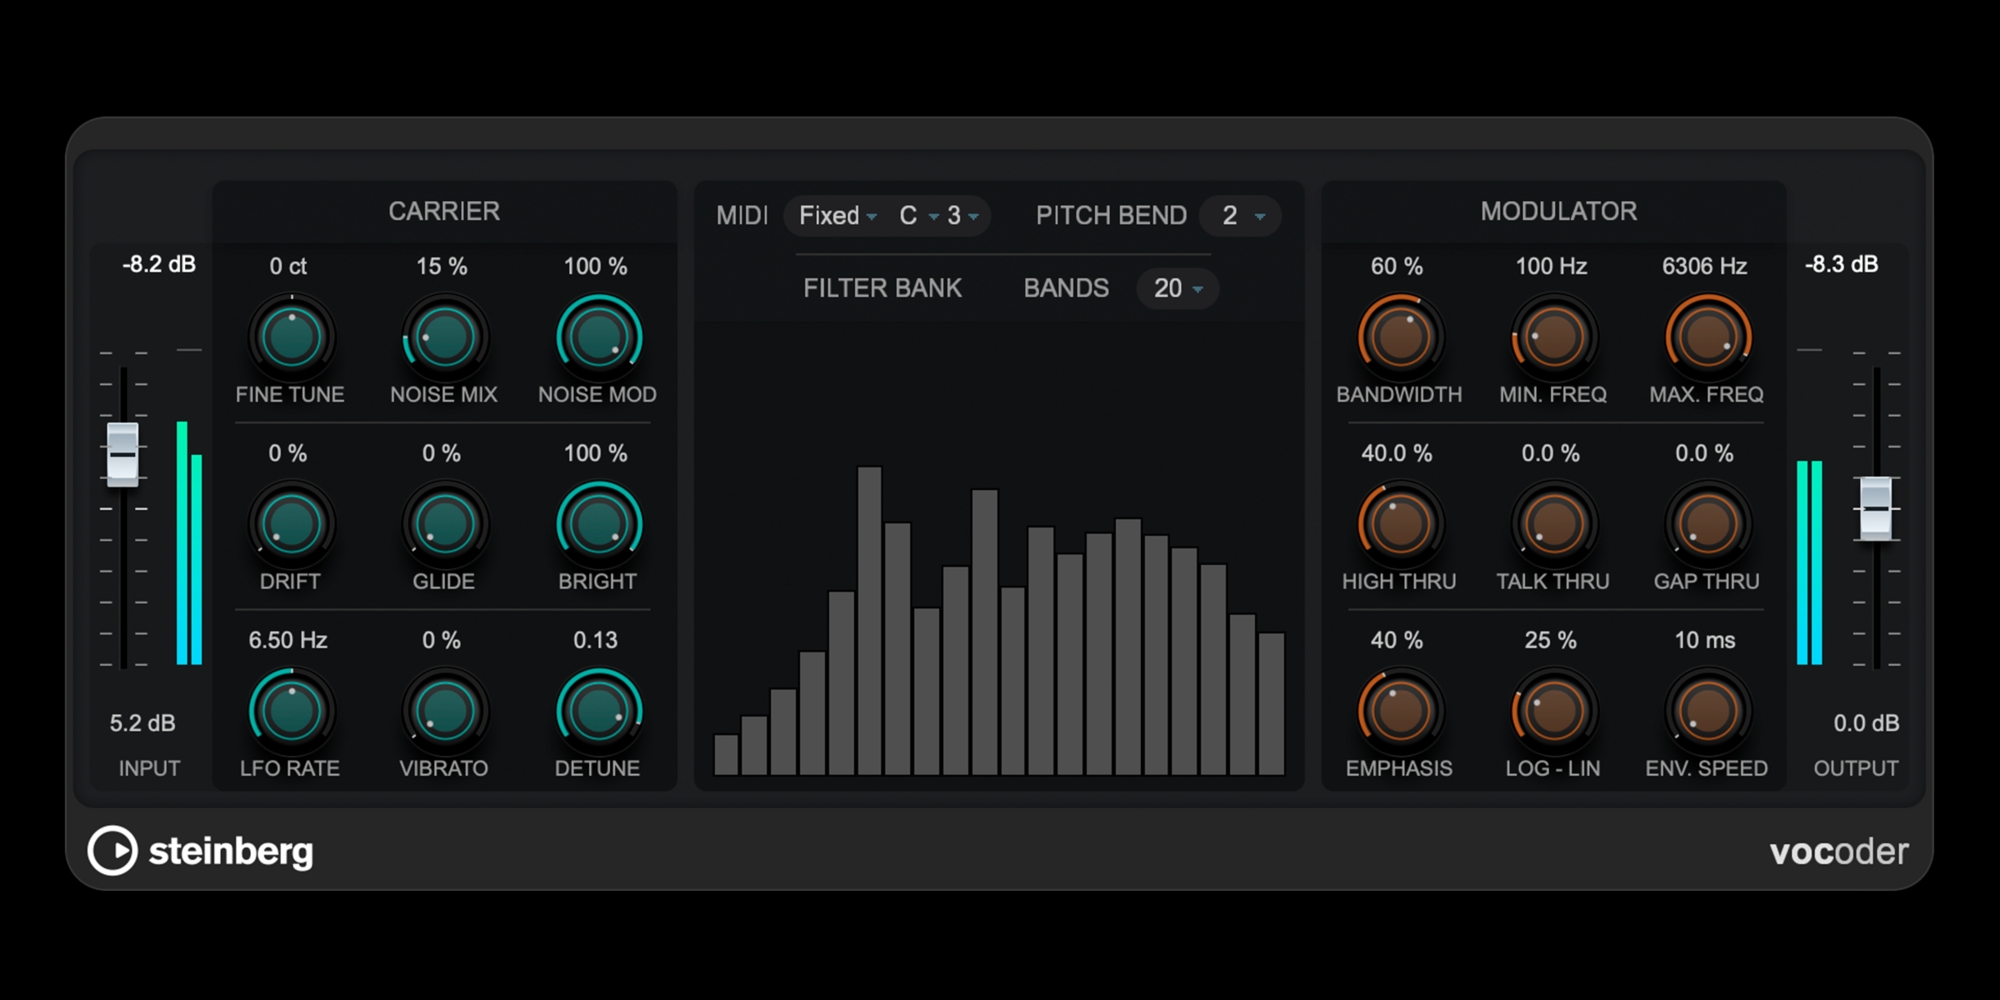Click the Detune knob

pyautogui.click(x=598, y=711)
